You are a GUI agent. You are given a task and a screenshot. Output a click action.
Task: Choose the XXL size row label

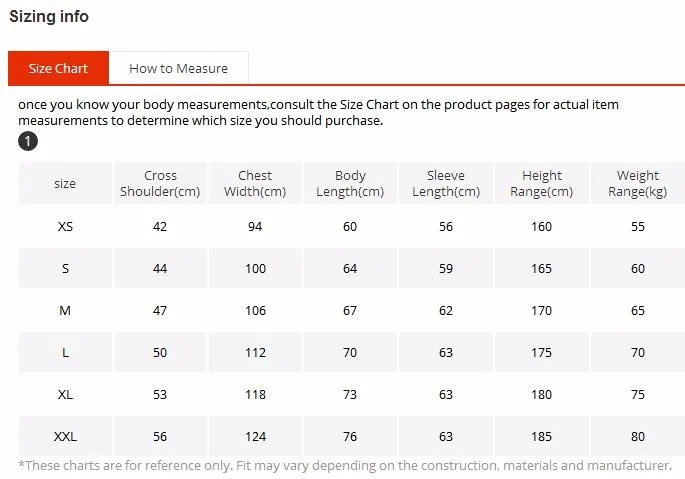65,437
